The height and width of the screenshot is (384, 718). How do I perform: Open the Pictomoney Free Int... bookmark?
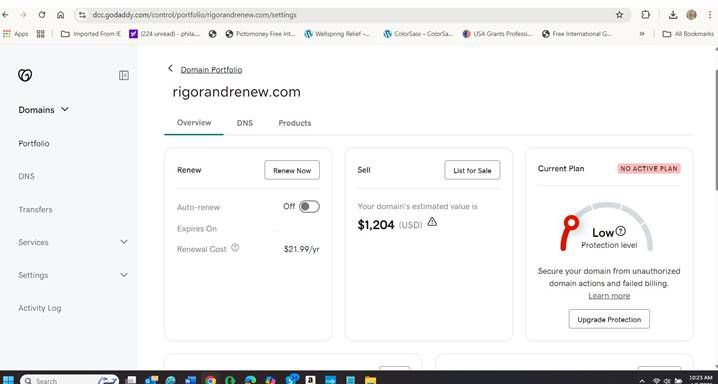pos(261,34)
